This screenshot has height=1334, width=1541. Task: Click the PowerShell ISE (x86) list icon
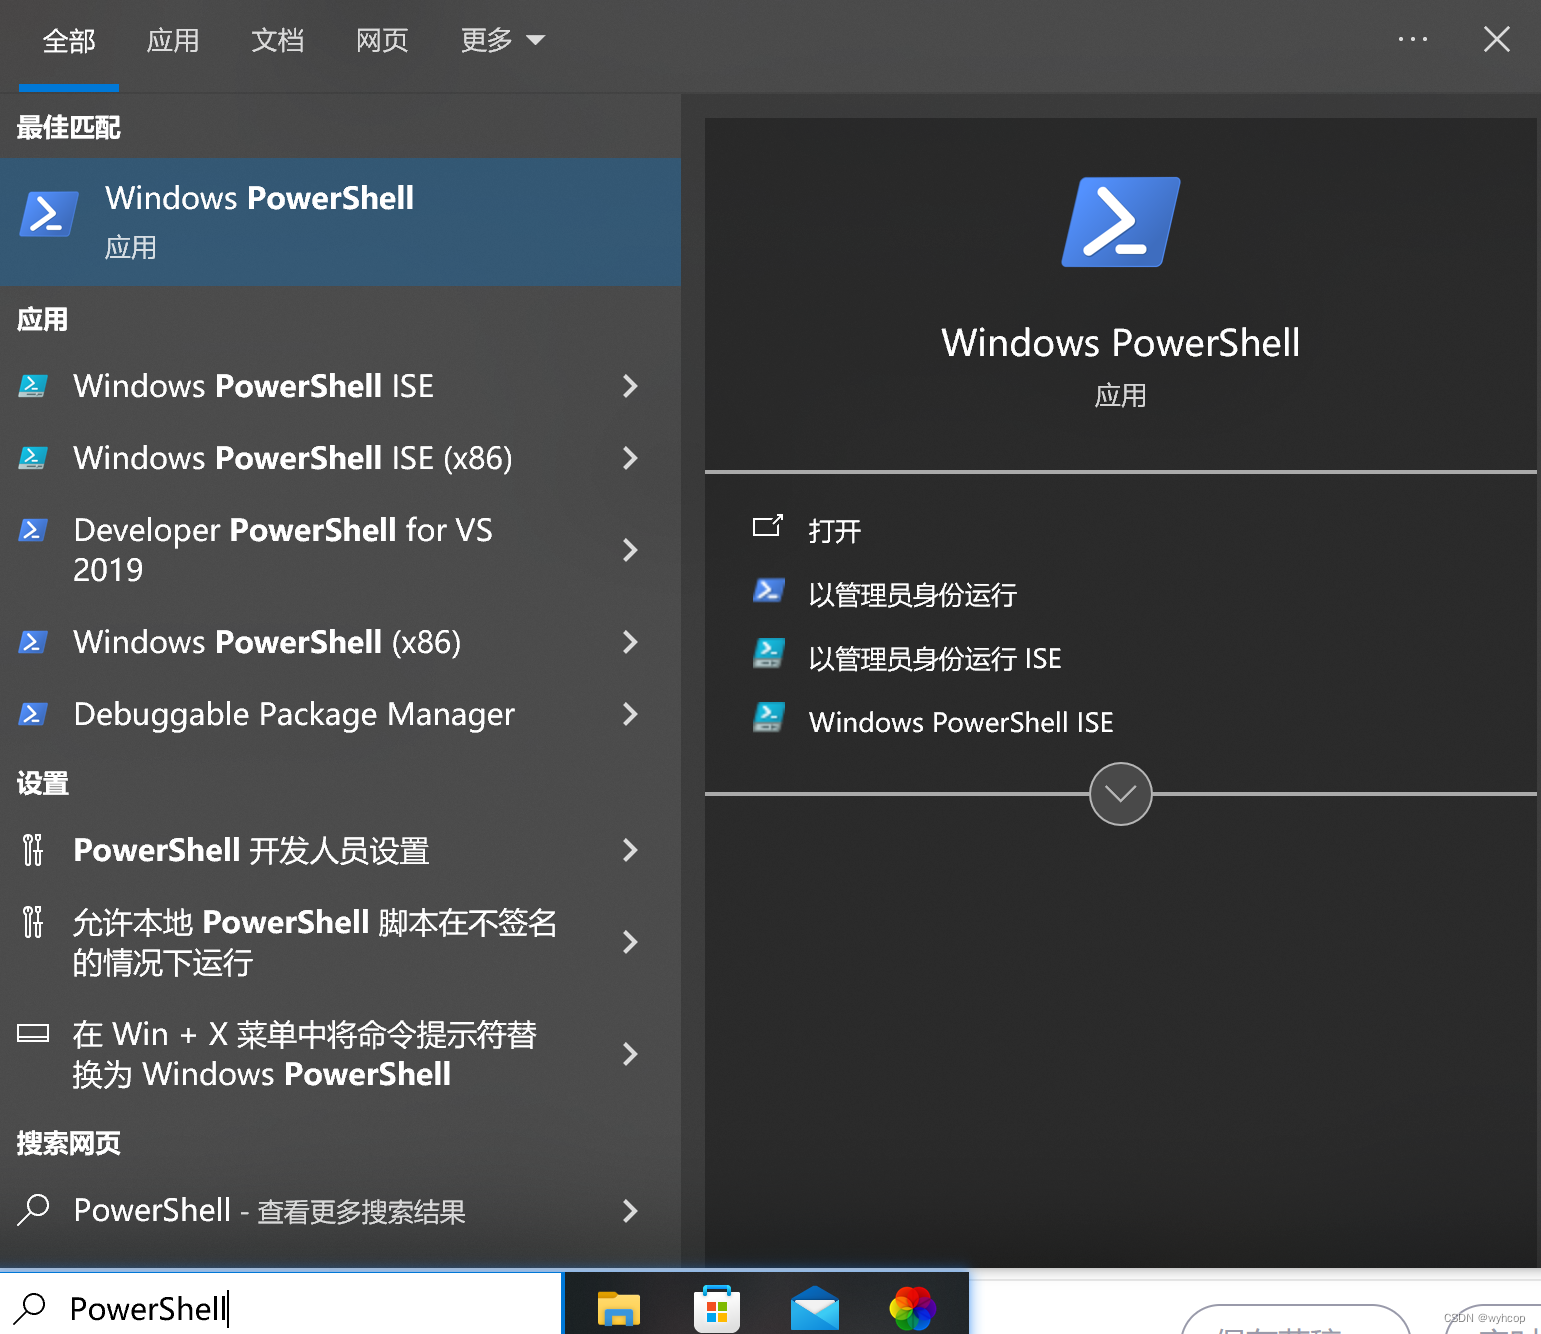pos(33,458)
